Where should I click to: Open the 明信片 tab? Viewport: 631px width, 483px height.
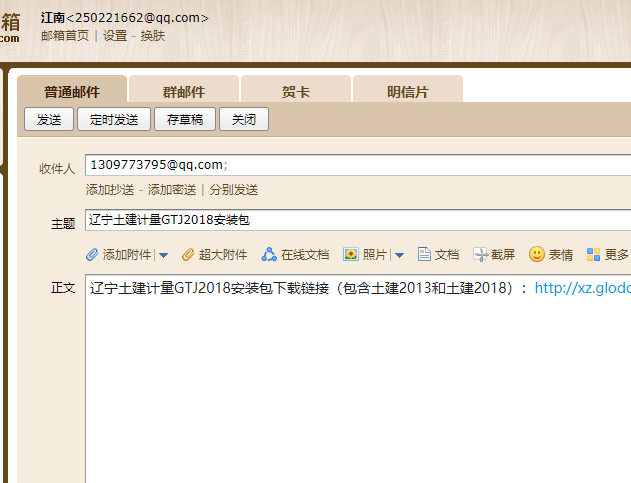[408, 89]
